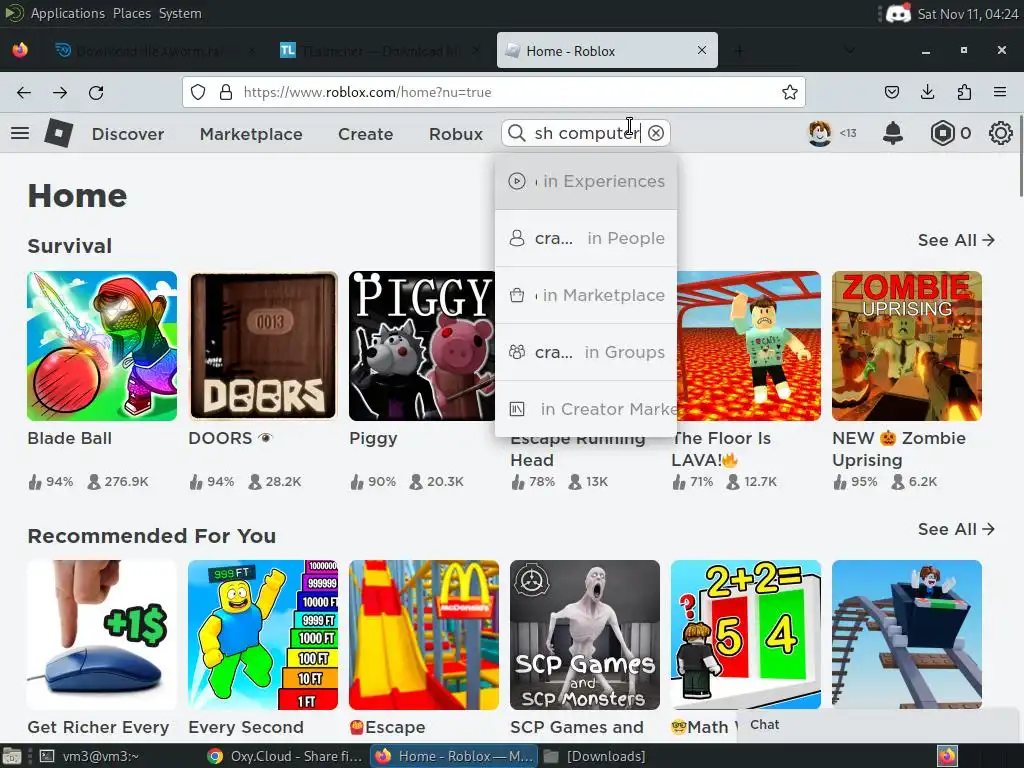Open the Places menu
The width and height of the screenshot is (1024, 768).
tap(132, 13)
